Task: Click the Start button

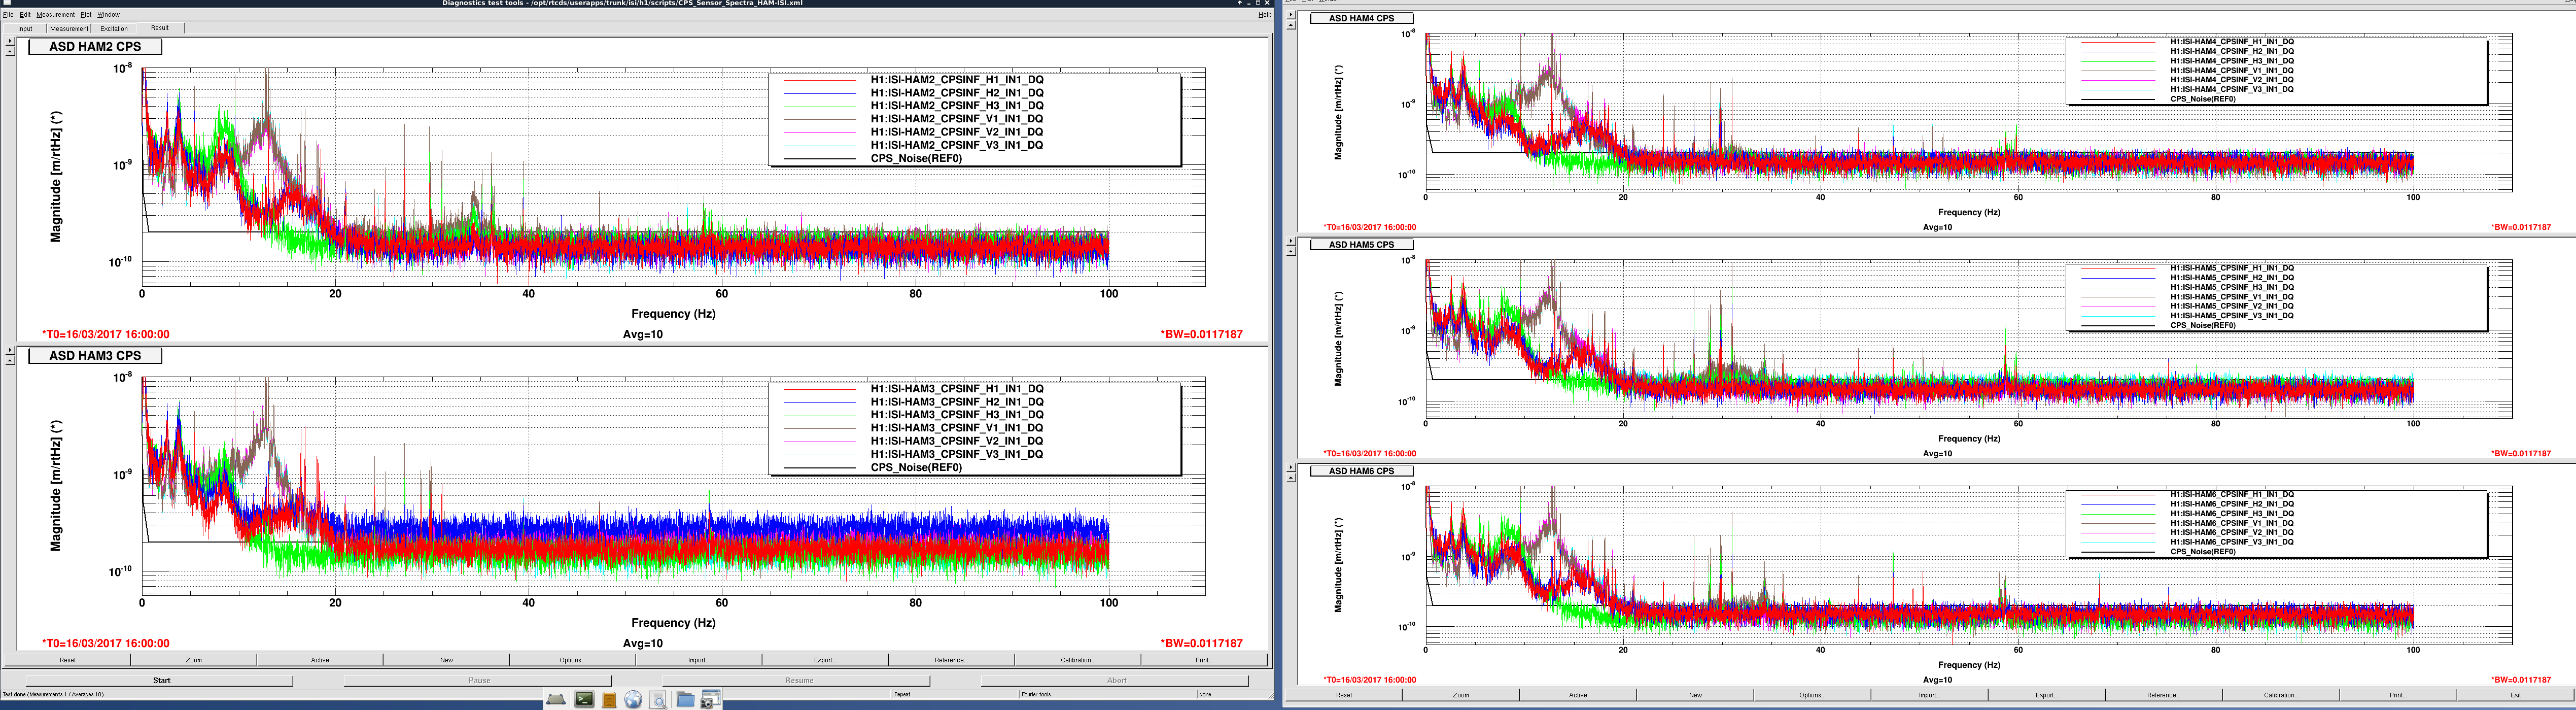Action: pyautogui.click(x=161, y=680)
